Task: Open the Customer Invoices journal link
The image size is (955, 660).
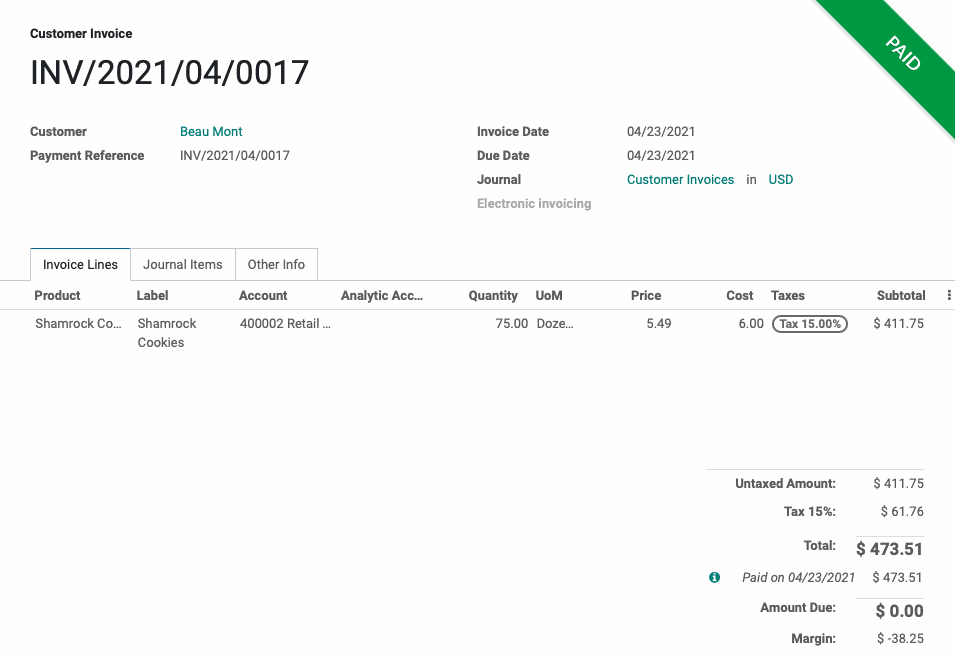Action: pos(680,180)
